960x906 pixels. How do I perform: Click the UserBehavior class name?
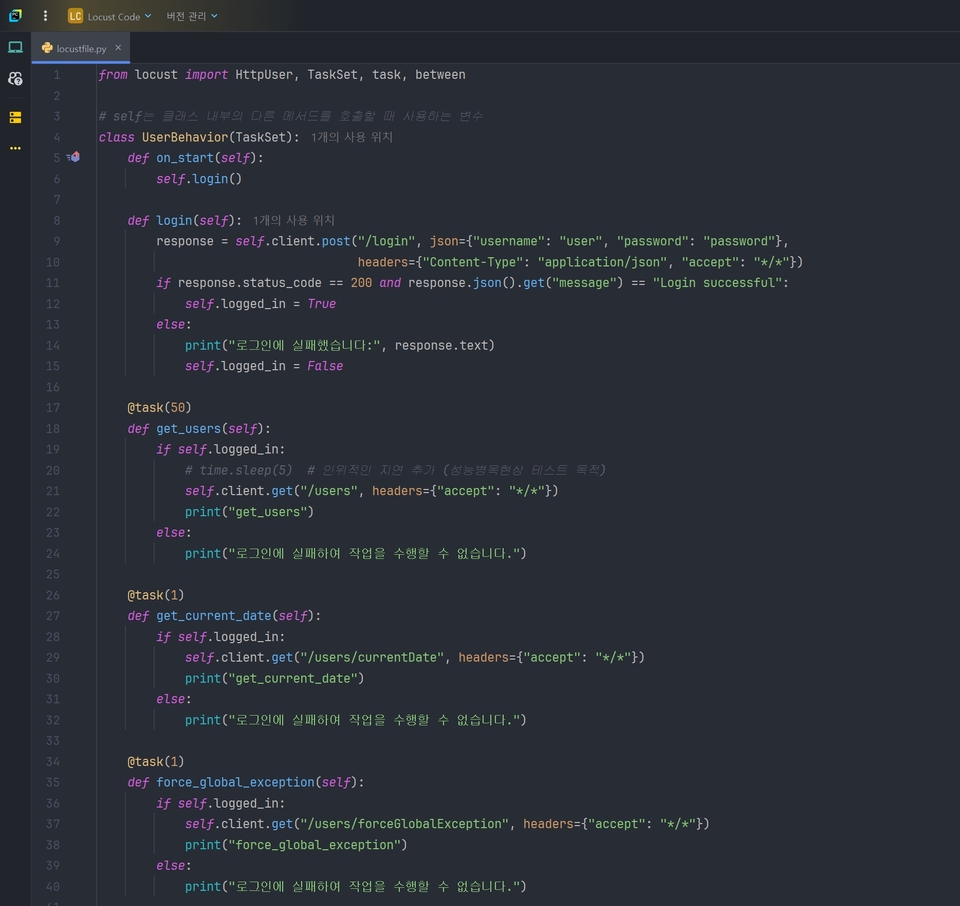click(x=185, y=137)
